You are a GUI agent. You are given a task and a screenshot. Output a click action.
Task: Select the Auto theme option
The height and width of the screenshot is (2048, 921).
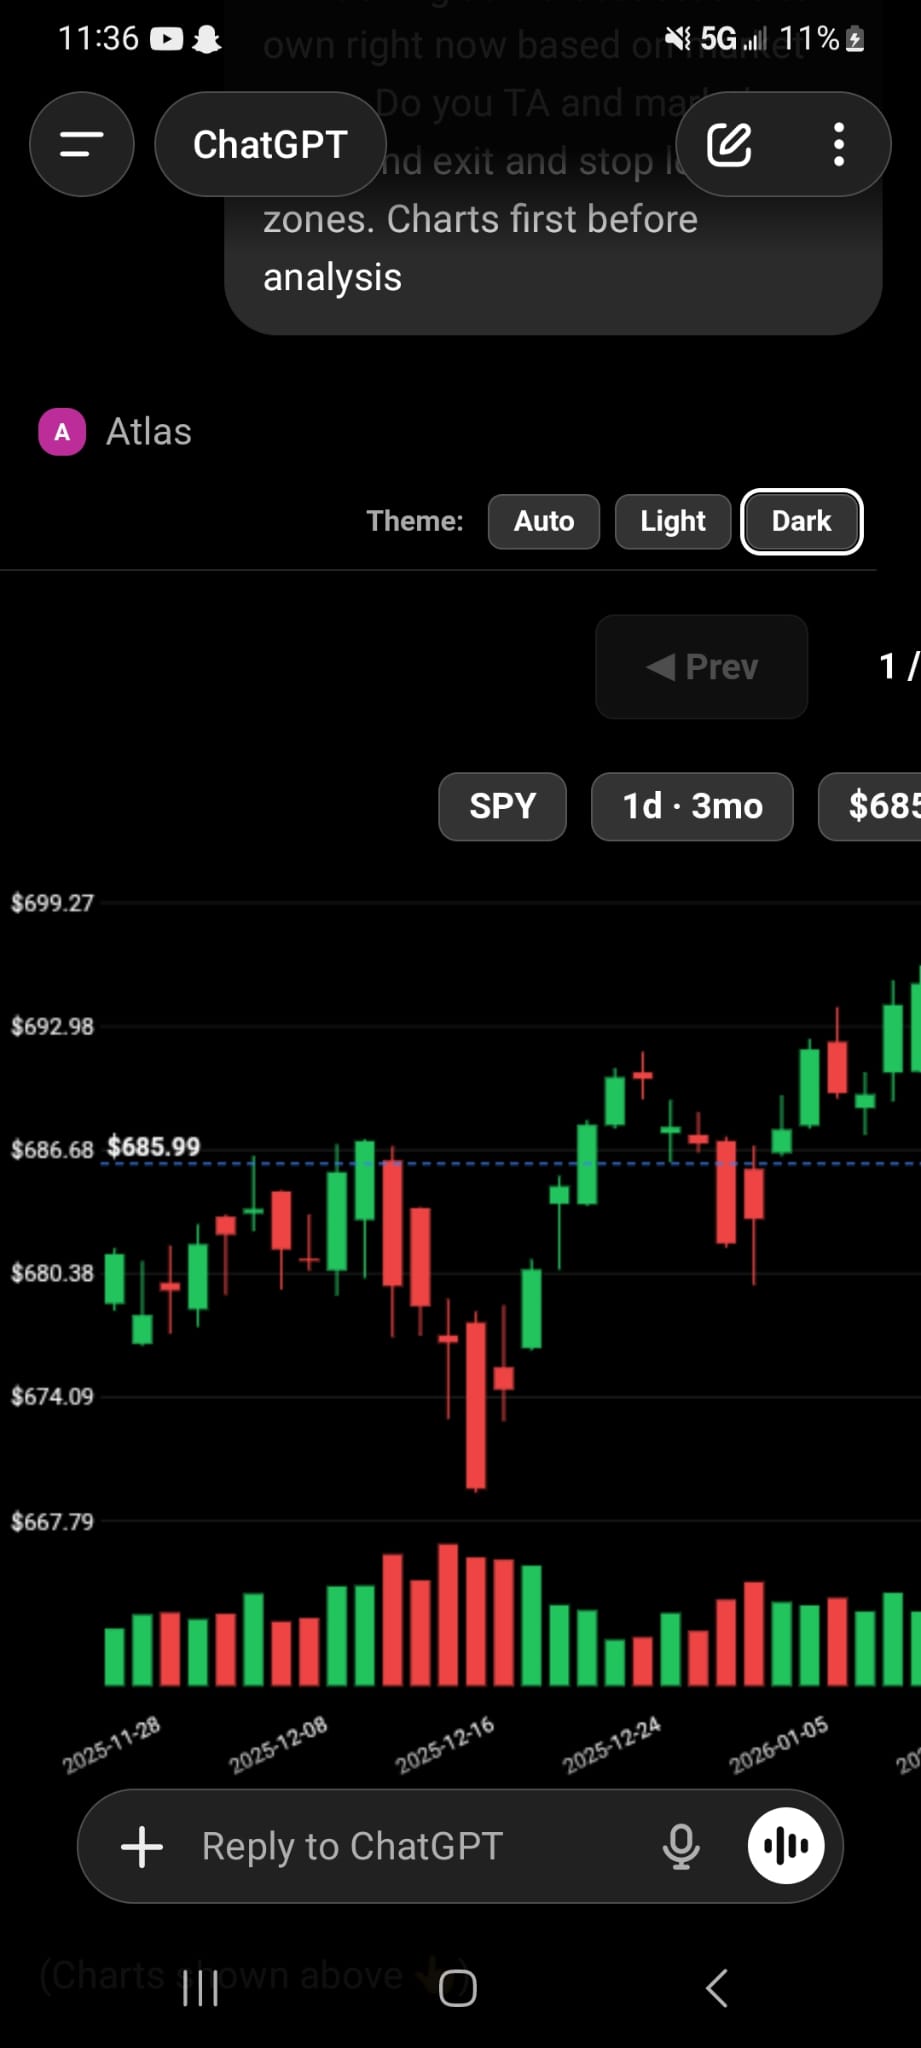tap(544, 521)
